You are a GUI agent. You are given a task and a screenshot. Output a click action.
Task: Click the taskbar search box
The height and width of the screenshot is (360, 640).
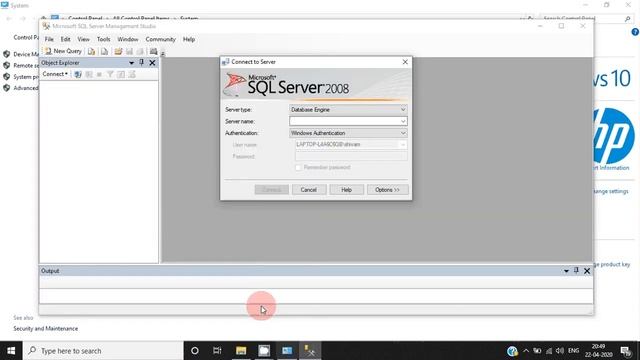click(103, 351)
